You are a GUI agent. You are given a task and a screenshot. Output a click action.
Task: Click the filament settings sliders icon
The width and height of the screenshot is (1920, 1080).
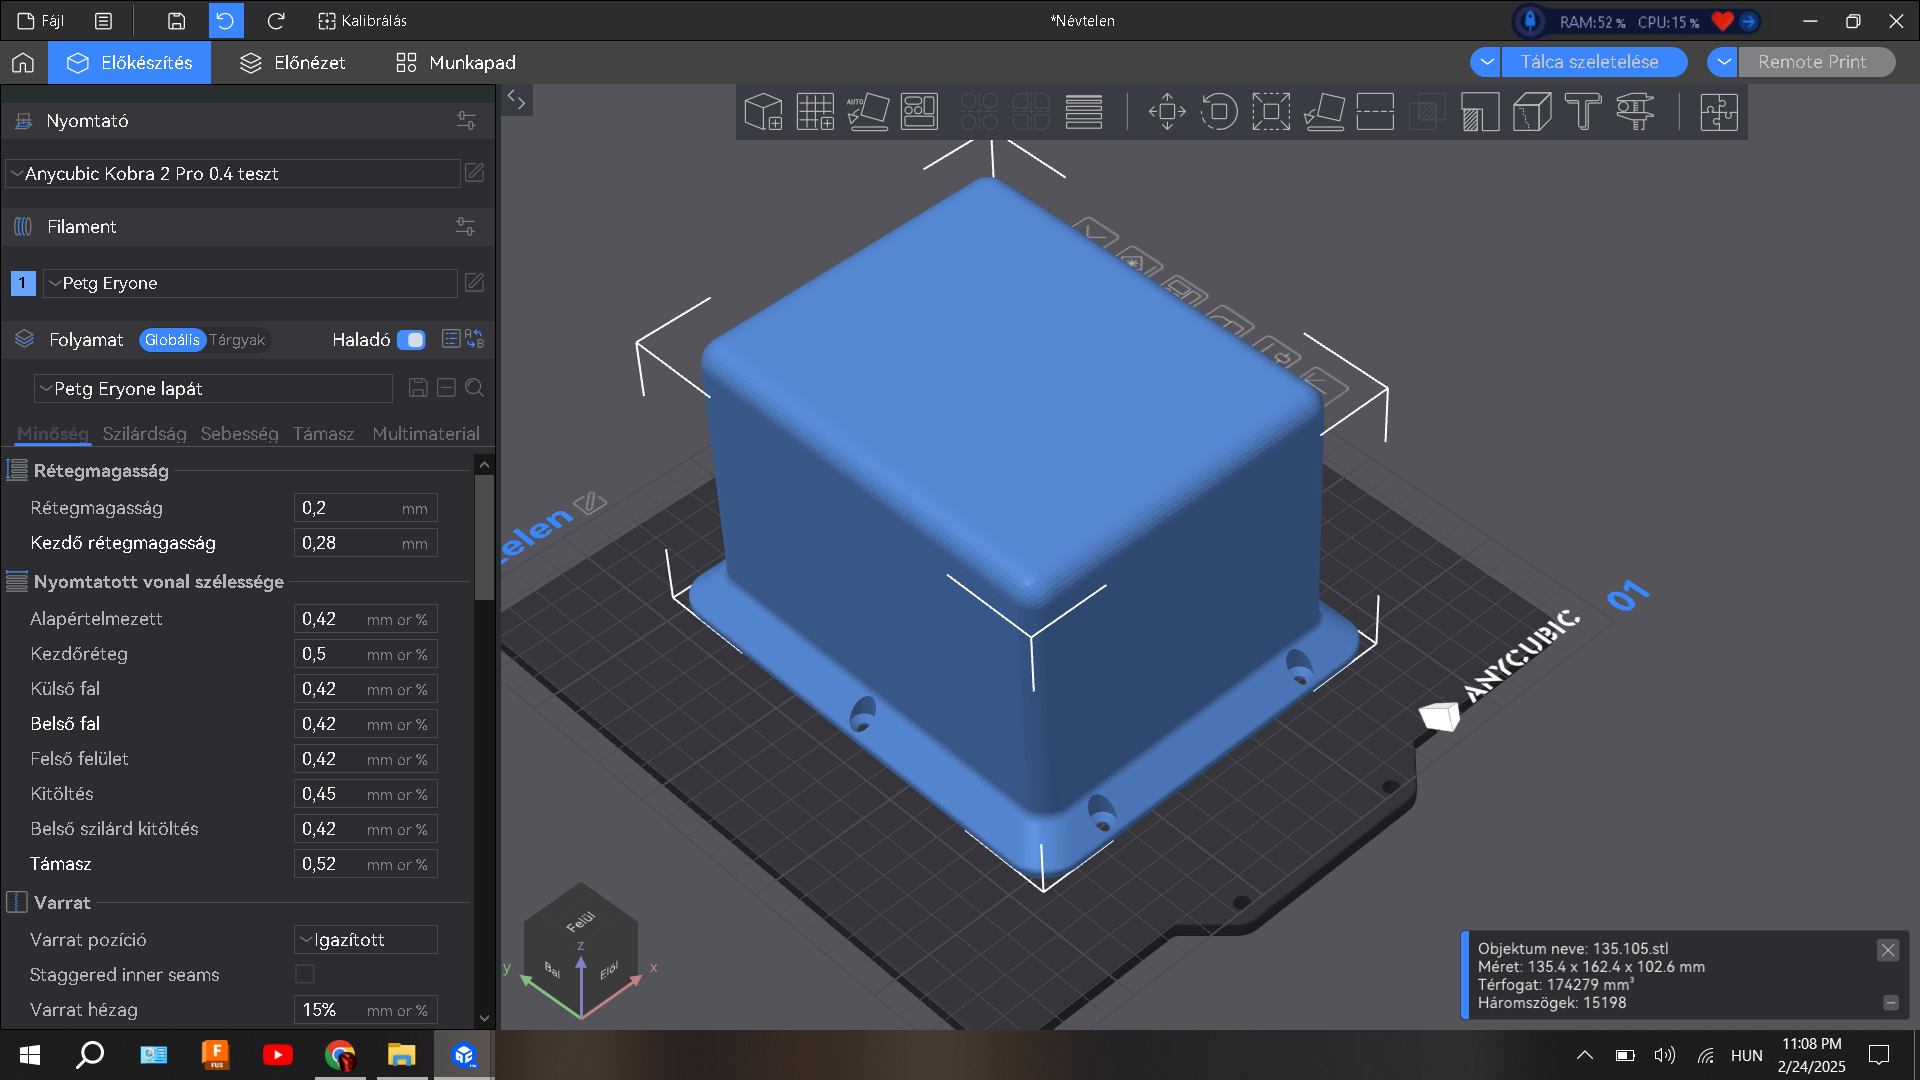click(466, 227)
